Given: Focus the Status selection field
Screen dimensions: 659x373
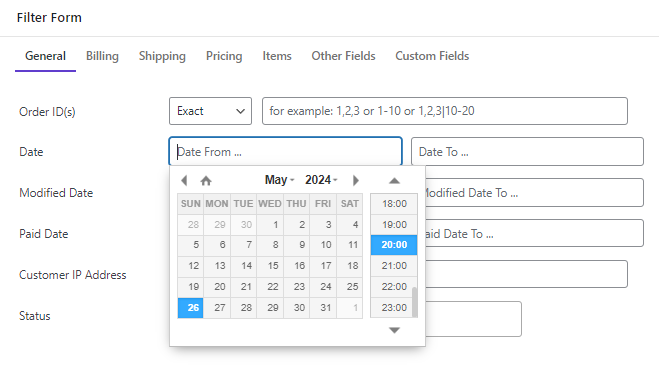Looking at the screenshot, I should click(473, 319).
